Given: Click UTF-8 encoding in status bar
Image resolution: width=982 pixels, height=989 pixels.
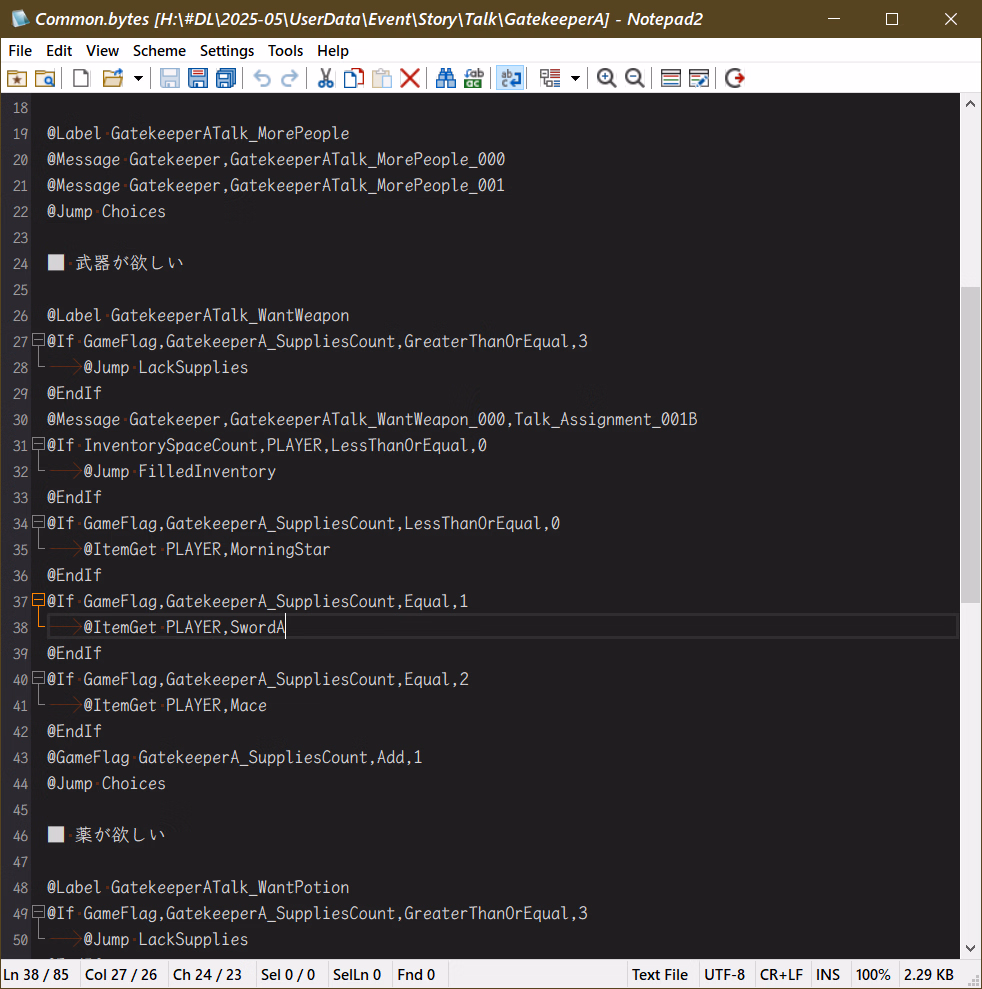Looking at the screenshot, I should pyautogui.click(x=724, y=974).
